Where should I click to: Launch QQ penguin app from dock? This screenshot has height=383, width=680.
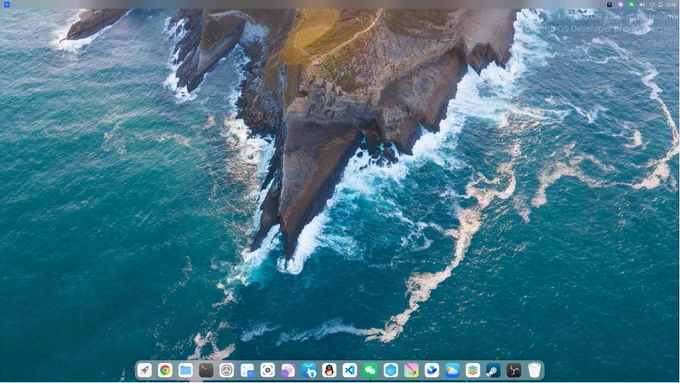[329, 370]
